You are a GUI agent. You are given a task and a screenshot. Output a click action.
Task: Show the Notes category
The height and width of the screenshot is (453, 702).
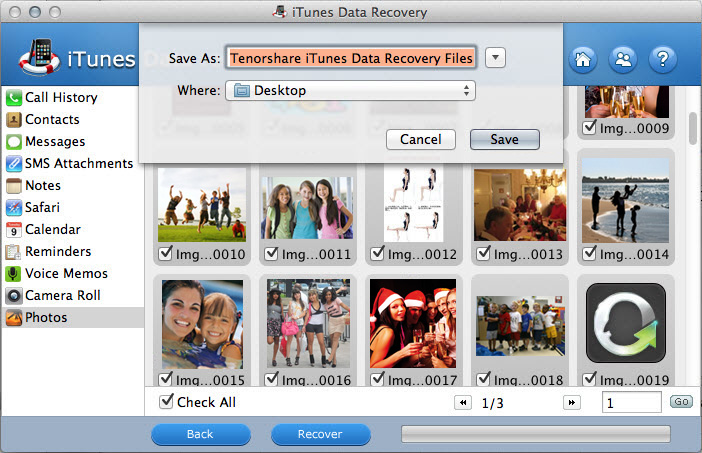(x=43, y=185)
